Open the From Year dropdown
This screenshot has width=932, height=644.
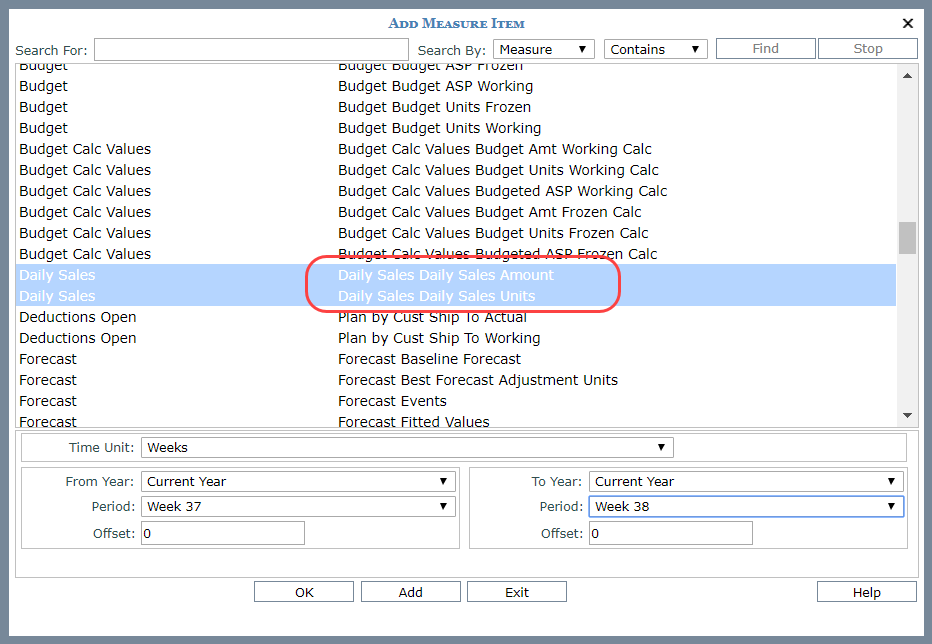(298, 481)
